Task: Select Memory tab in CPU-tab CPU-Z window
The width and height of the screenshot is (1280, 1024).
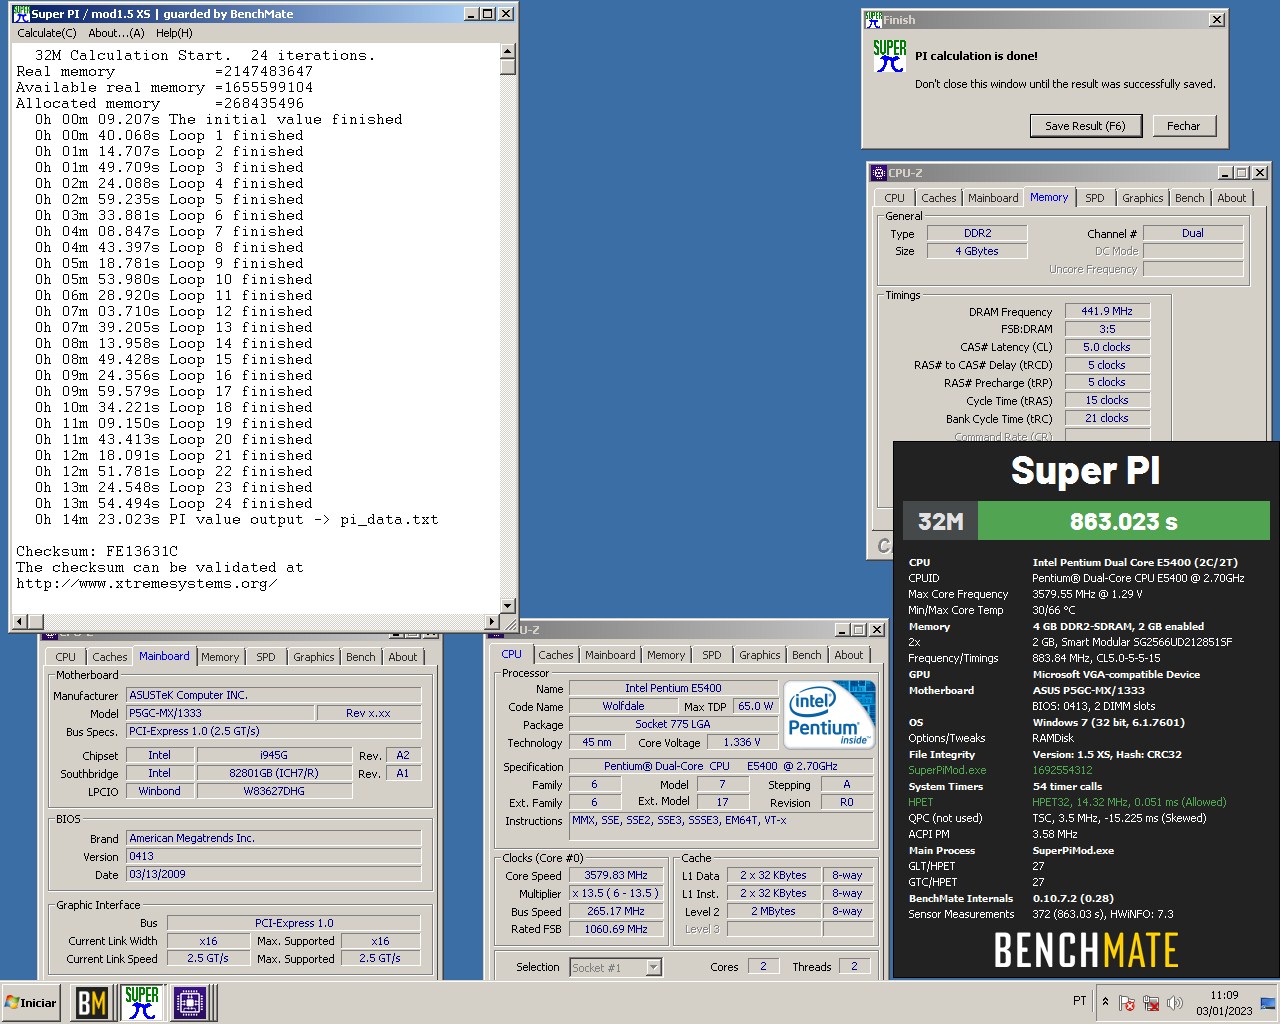Action: 666,655
